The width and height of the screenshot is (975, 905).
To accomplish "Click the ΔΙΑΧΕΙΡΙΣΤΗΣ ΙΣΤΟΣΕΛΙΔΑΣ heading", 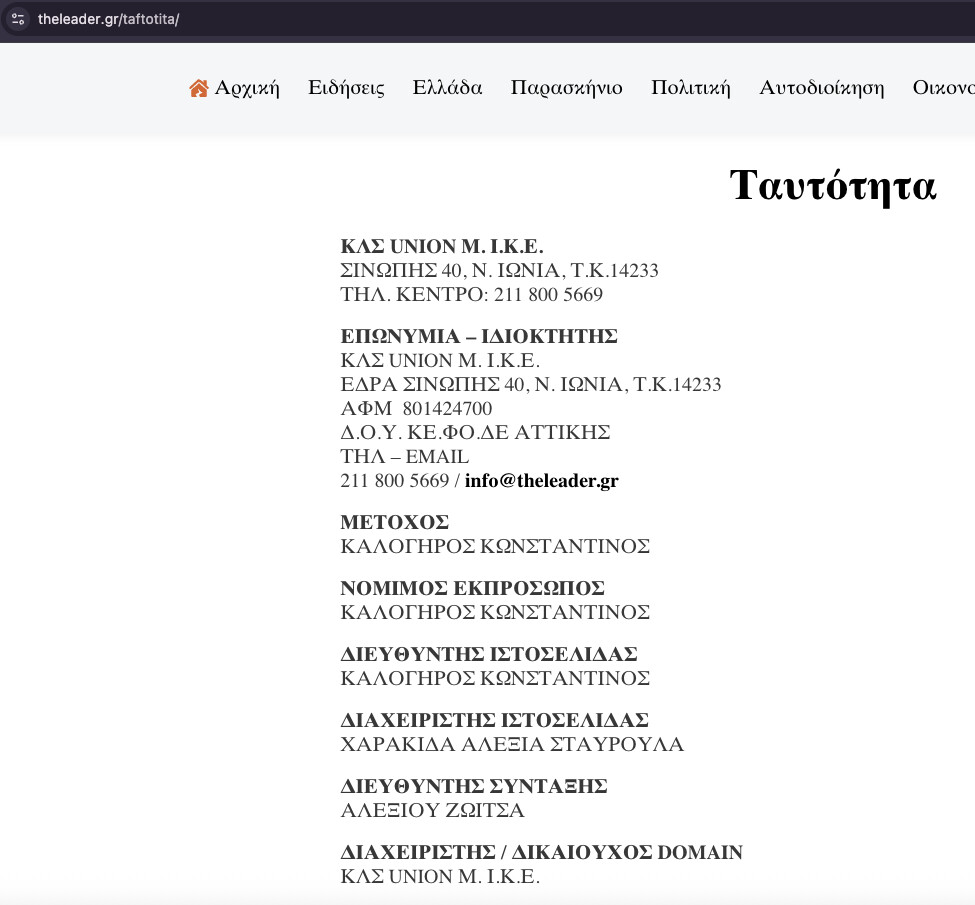I will tap(494, 720).
